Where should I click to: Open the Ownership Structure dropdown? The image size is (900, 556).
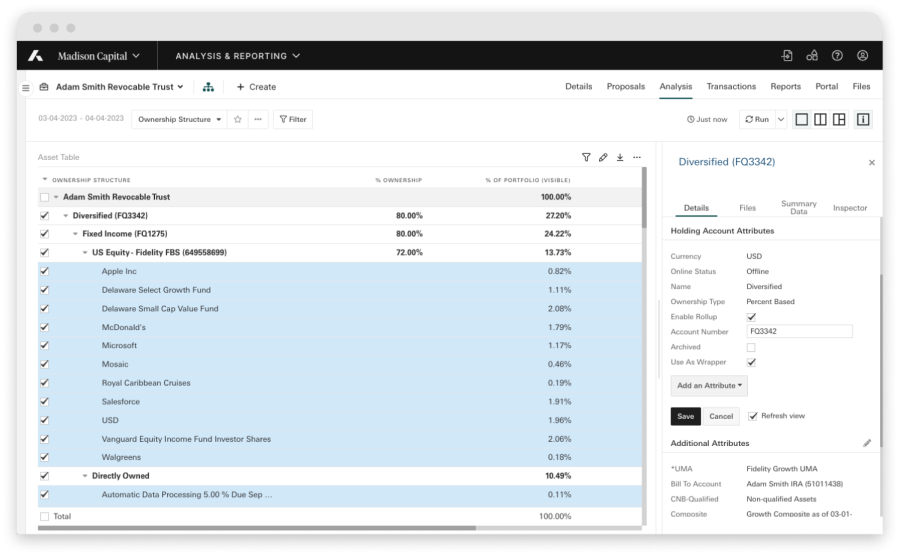click(x=180, y=119)
